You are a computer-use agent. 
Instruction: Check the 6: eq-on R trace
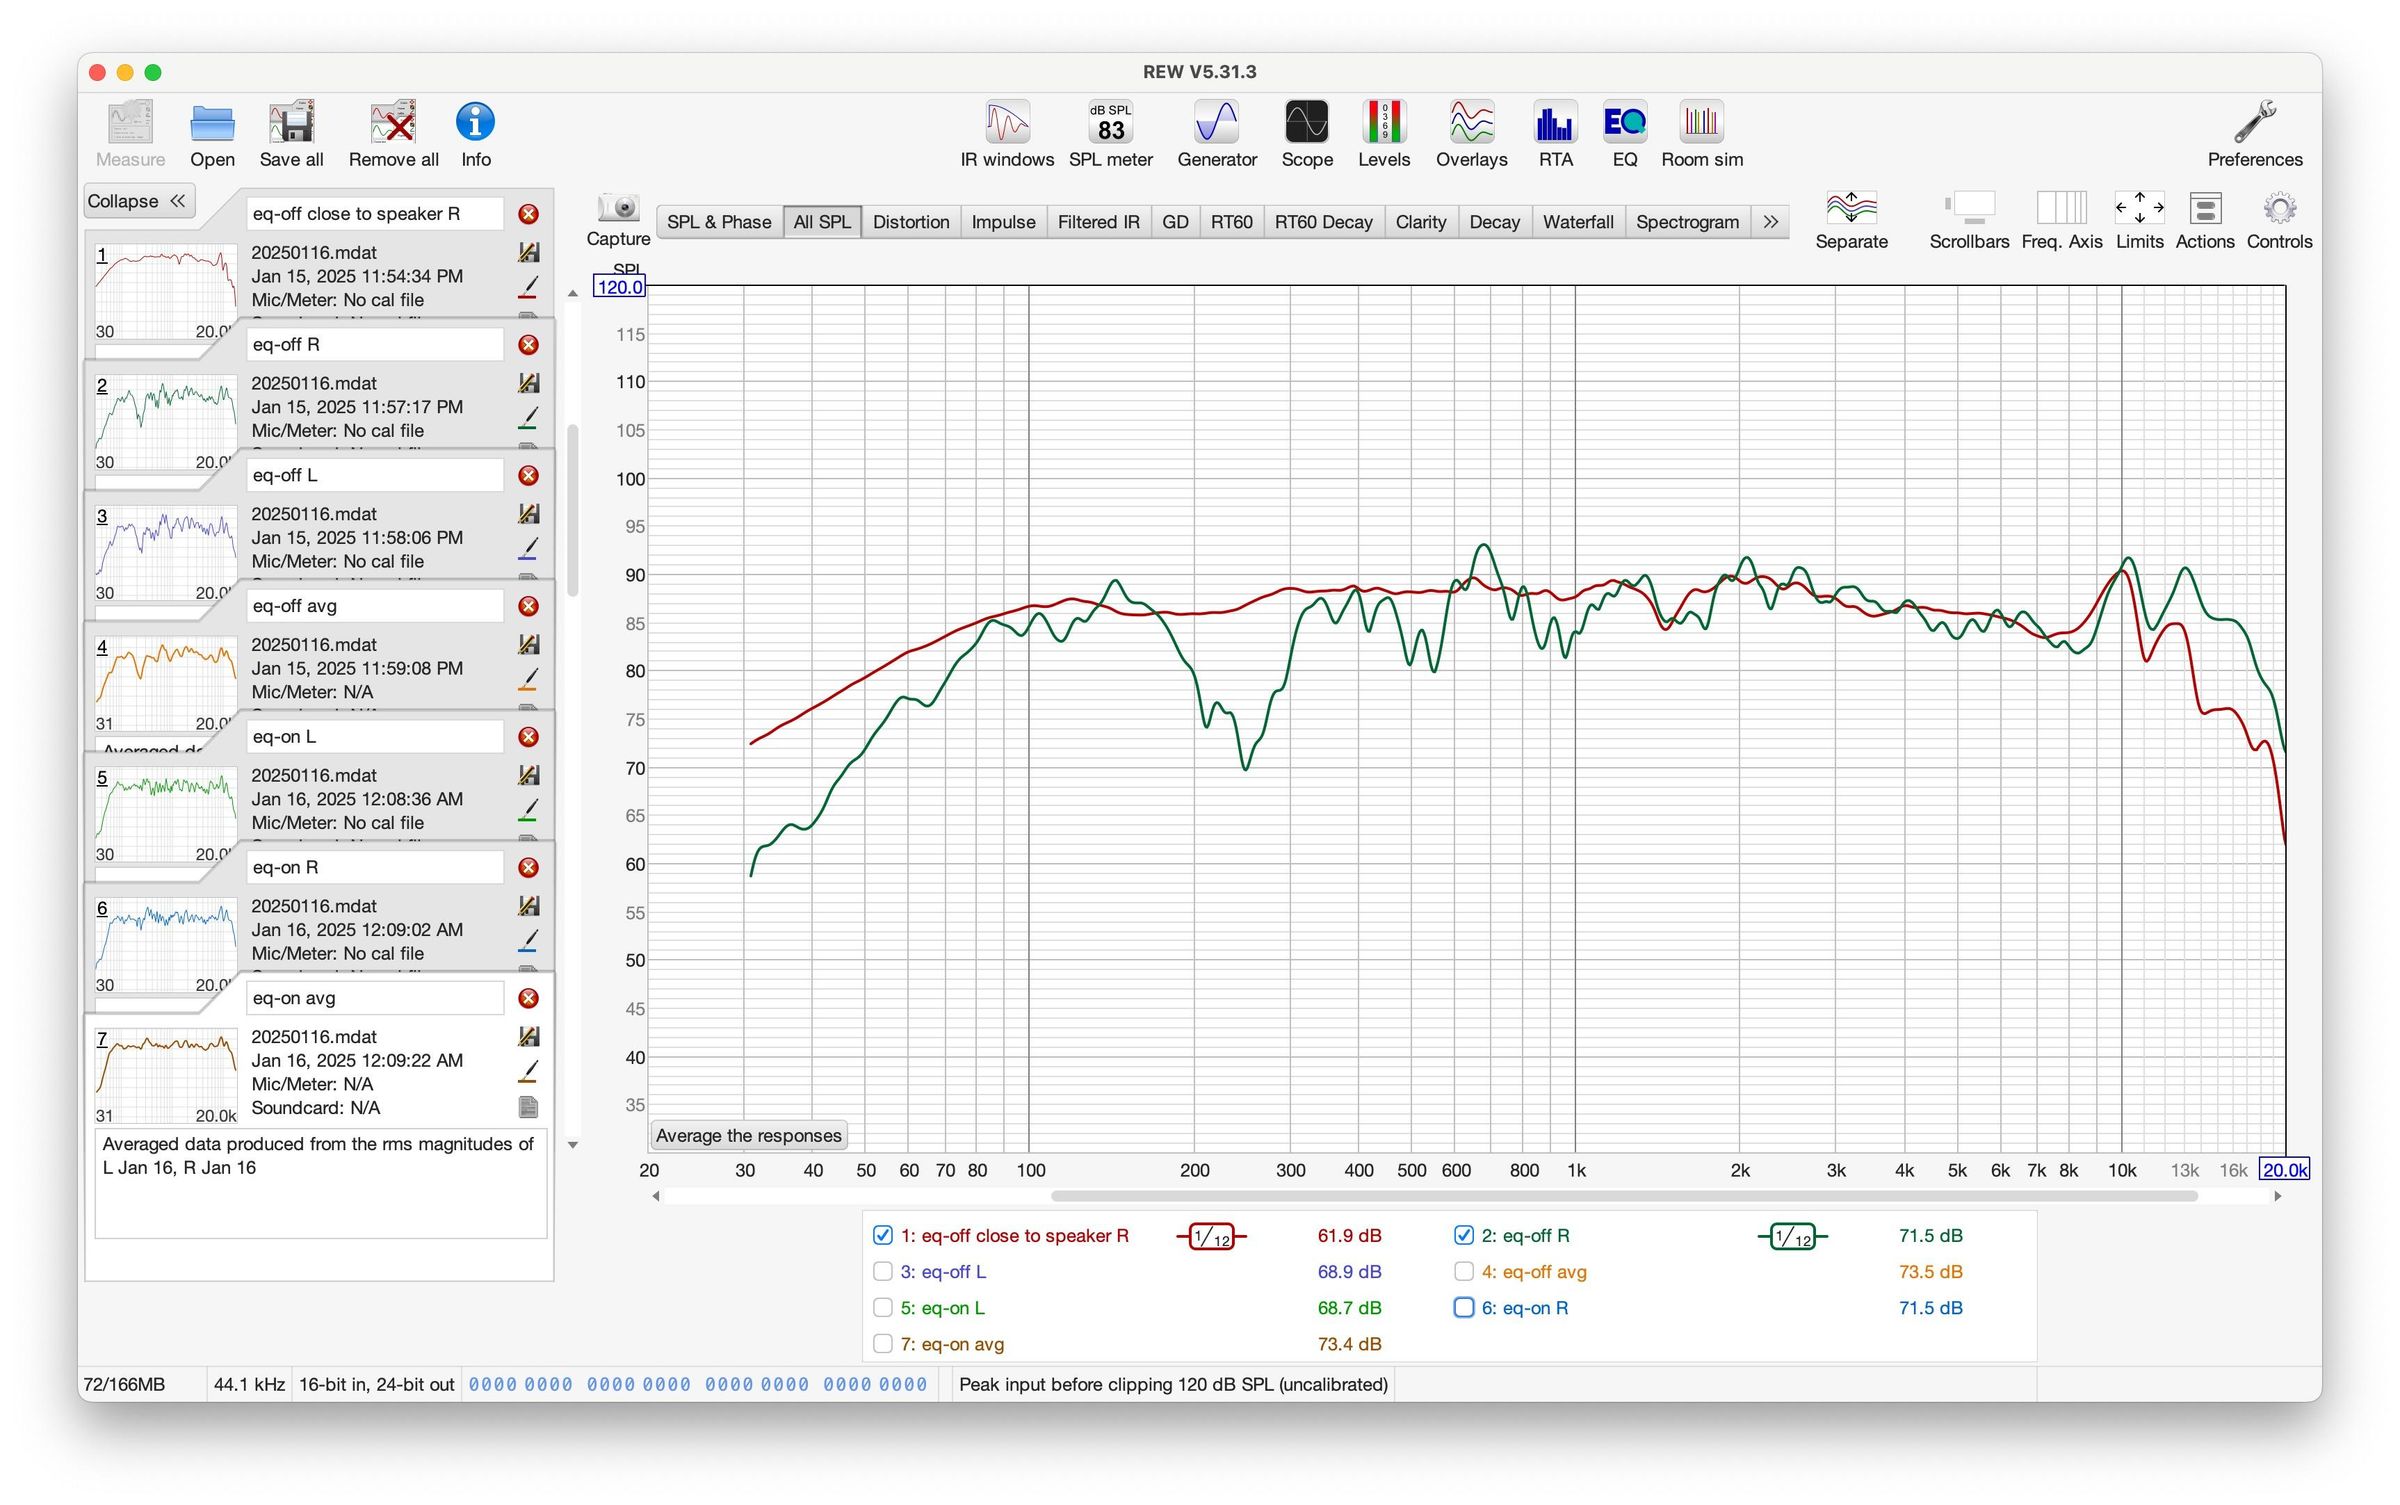(1463, 1307)
